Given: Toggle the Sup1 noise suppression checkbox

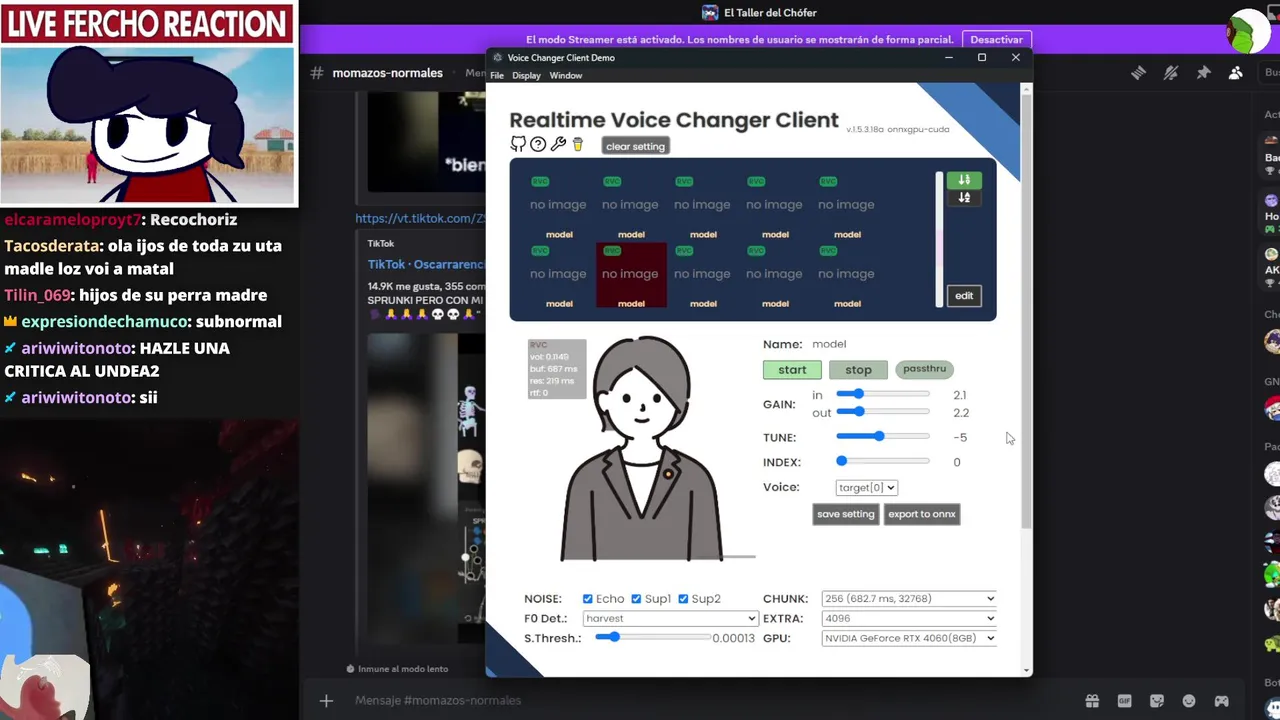Looking at the screenshot, I should (636, 599).
